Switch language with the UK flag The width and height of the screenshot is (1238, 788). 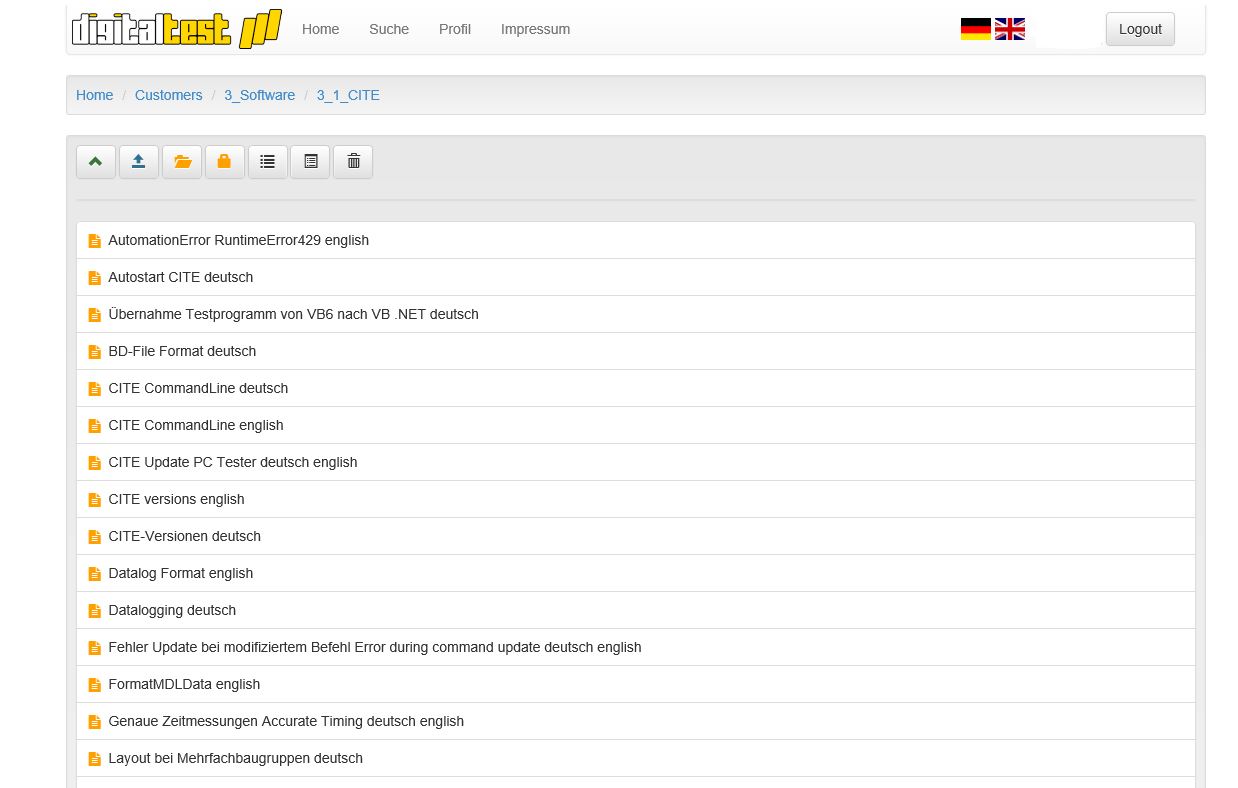1010,29
